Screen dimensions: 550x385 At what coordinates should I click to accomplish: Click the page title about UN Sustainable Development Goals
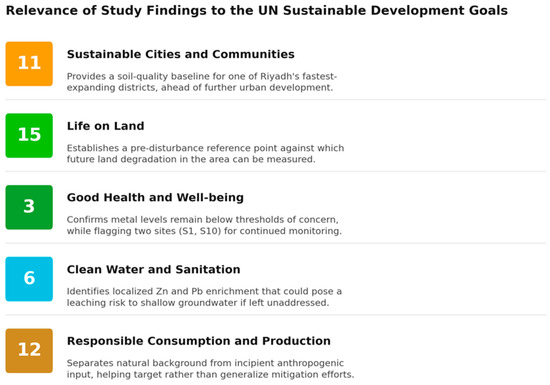coord(257,11)
